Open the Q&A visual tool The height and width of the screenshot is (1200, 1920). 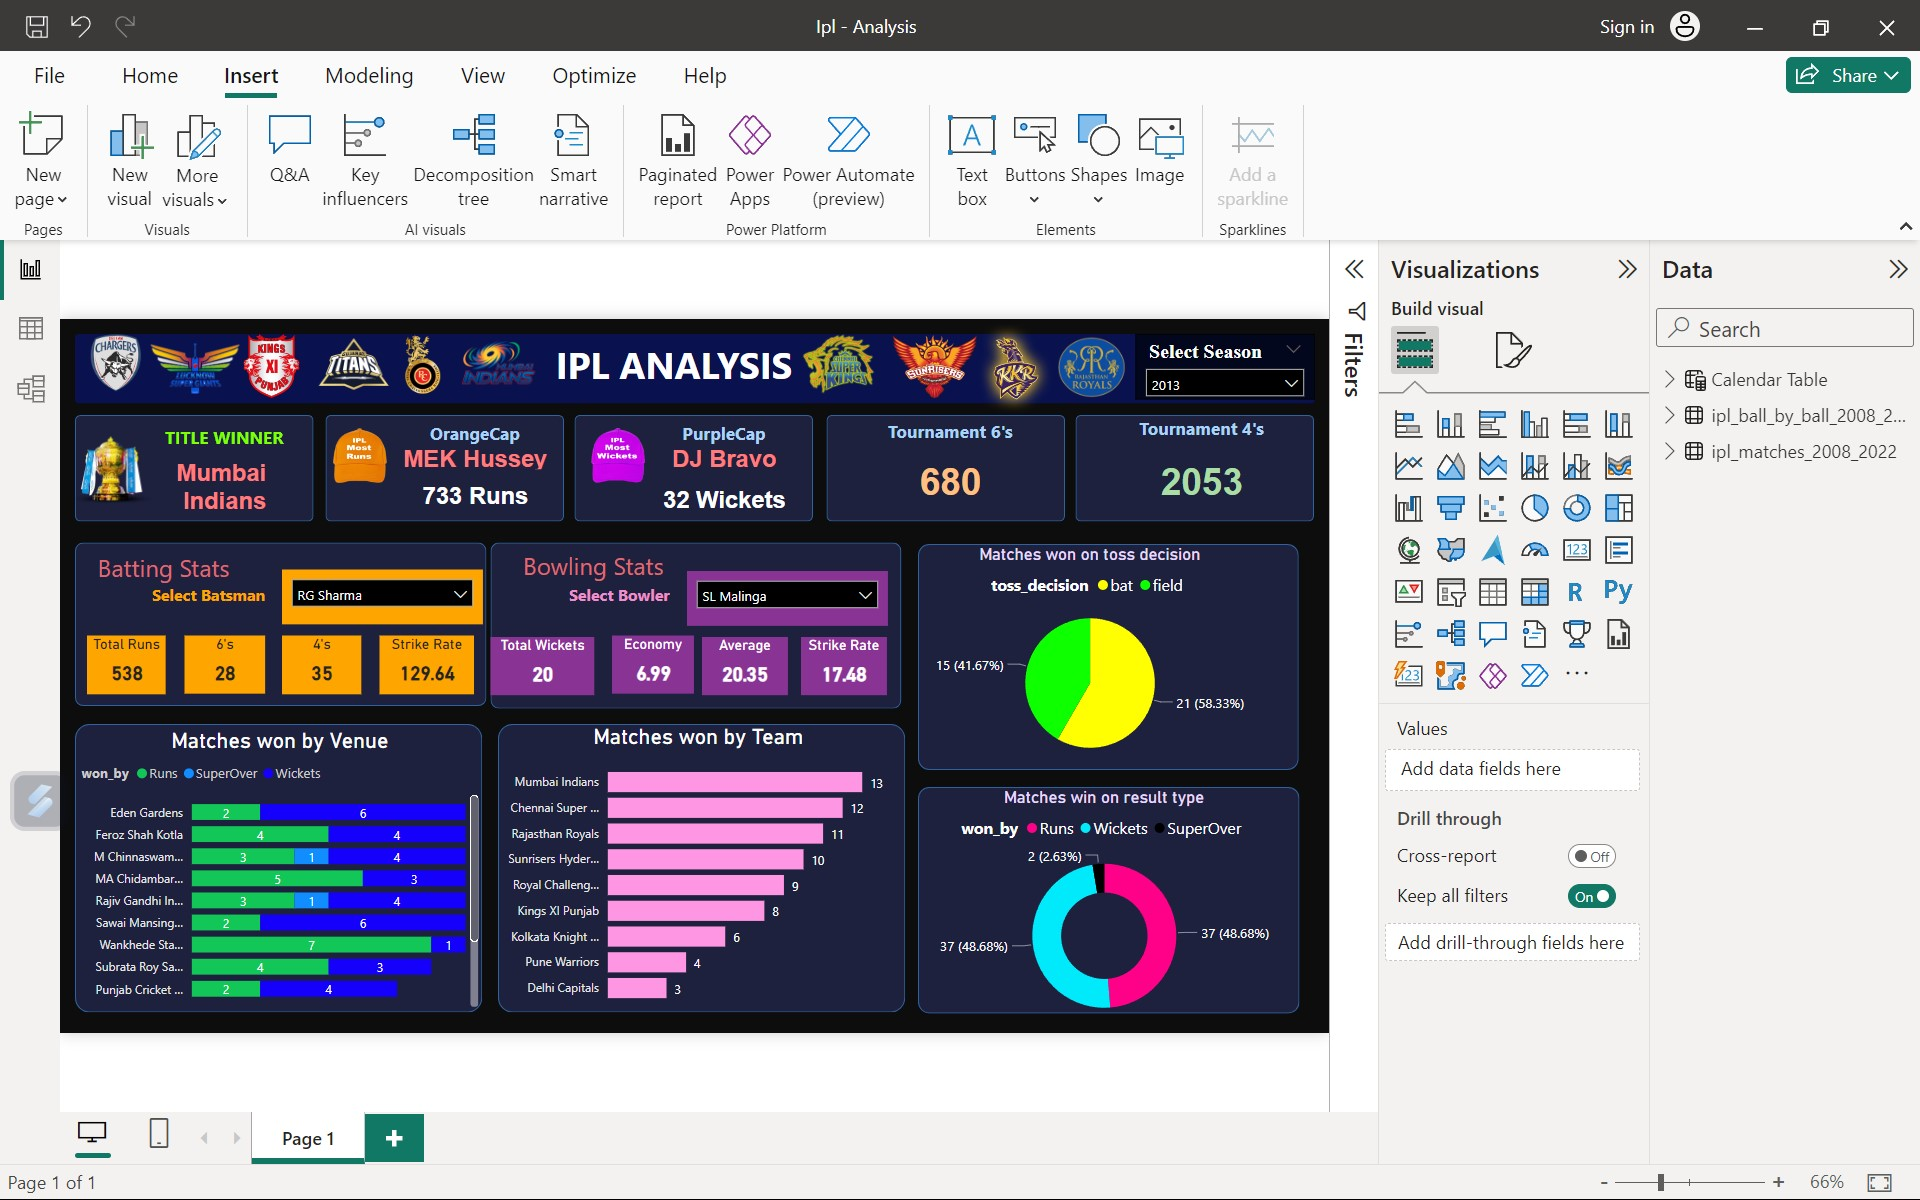pyautogui.click(x=289, y=158)
